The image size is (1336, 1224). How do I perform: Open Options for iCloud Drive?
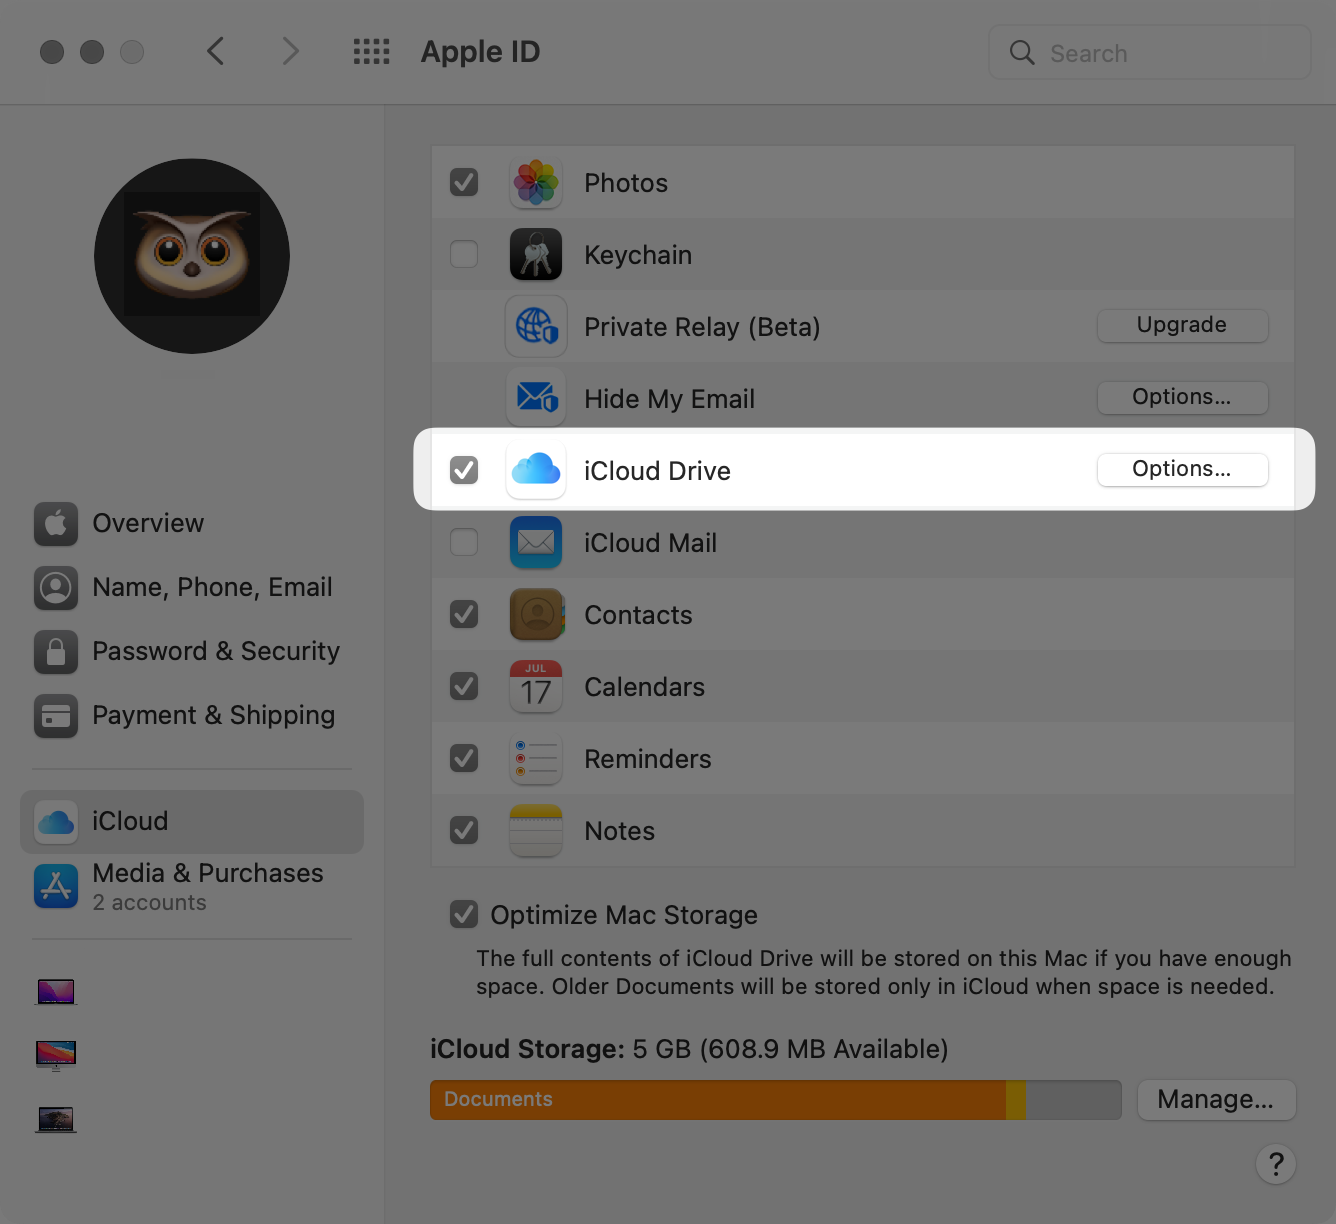coord(1183,469)
